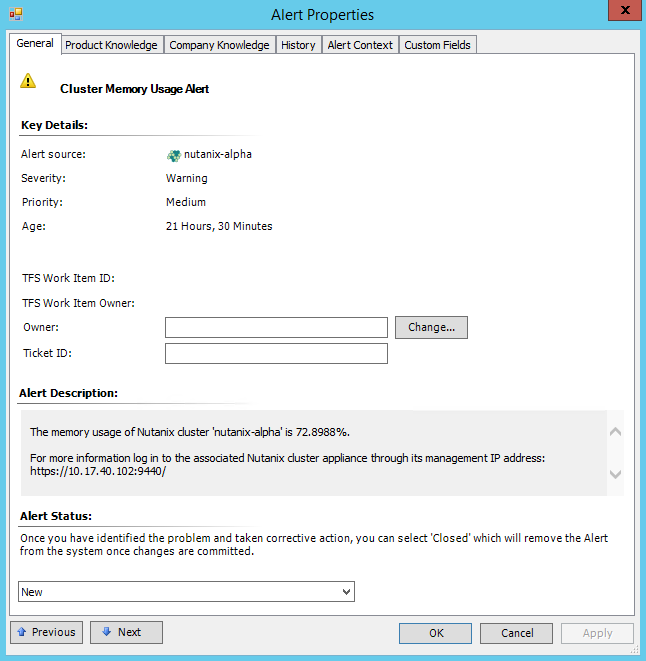Click the 'Priority:' label

point(42,202)
